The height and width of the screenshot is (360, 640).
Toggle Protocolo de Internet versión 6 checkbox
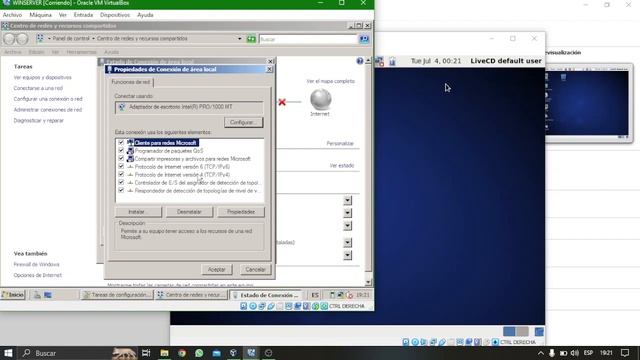(121, 167)
